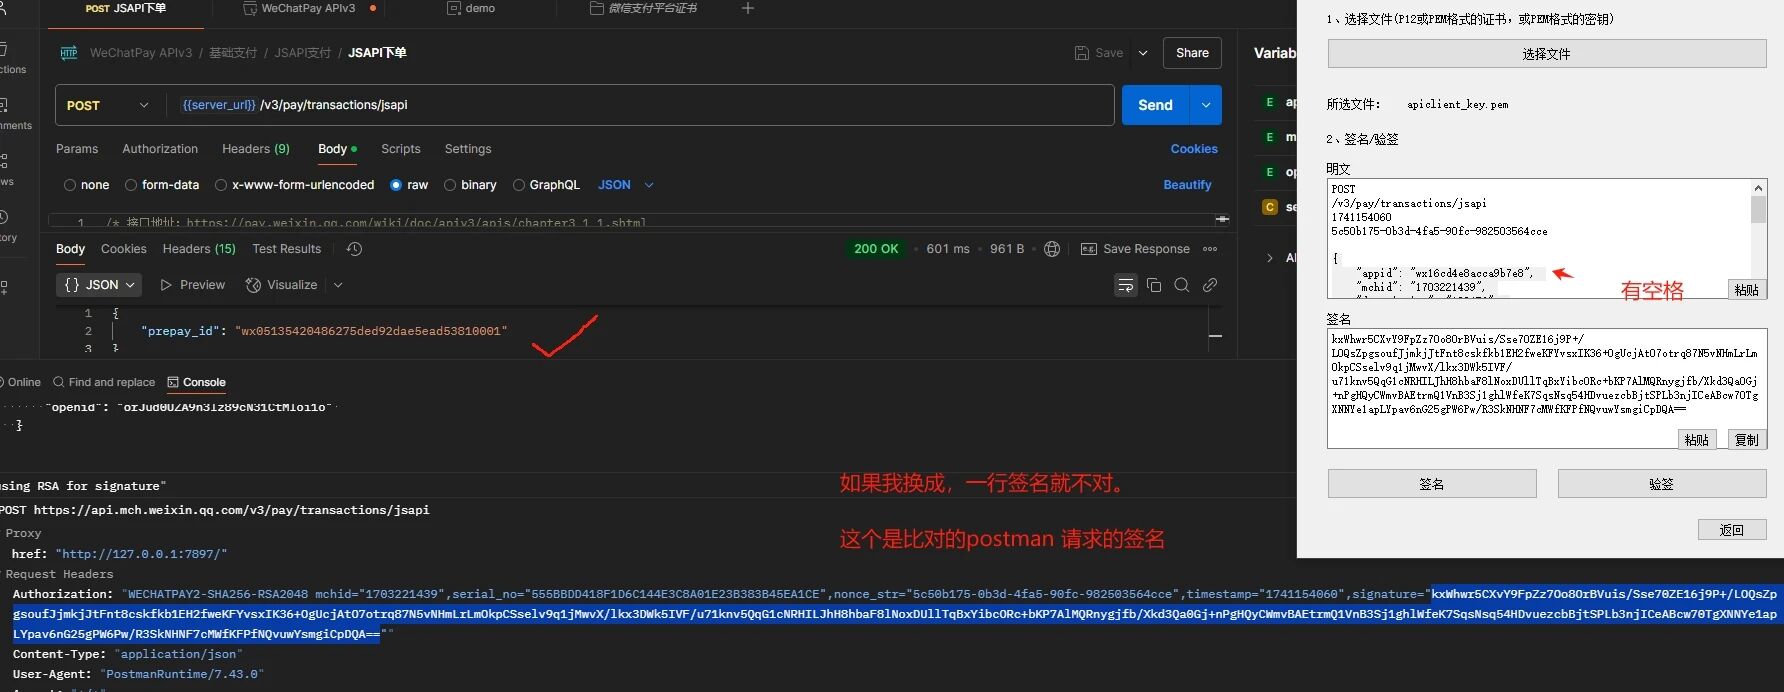Click the 基础支付 breadcrumb
Screen dimensions: 1784x692
[x=233, y=53]
